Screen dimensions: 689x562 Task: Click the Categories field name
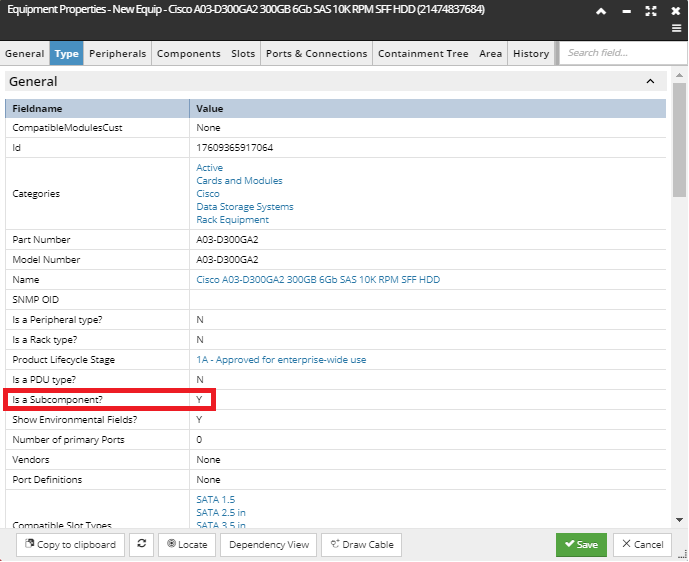36,194
